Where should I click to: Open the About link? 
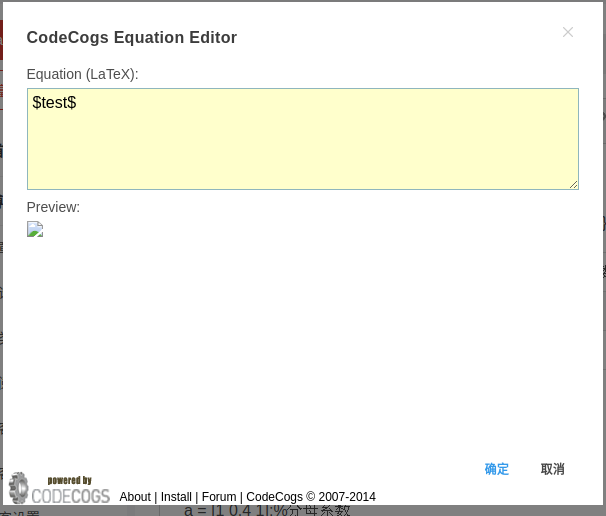[x=135, y=497]
